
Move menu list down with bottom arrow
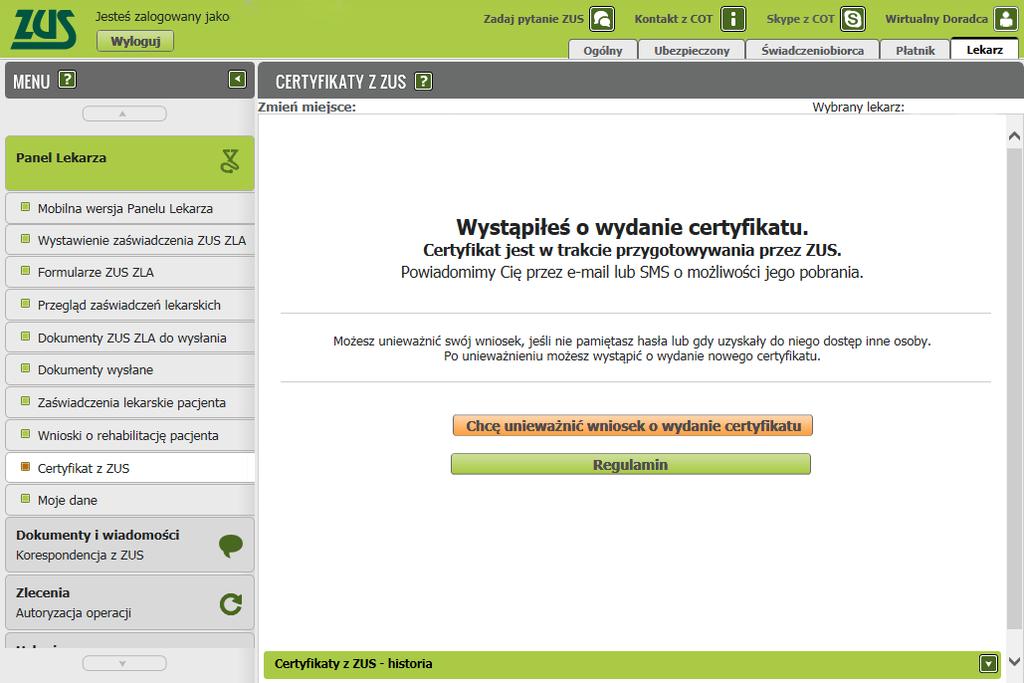click(x=124, y=663)
